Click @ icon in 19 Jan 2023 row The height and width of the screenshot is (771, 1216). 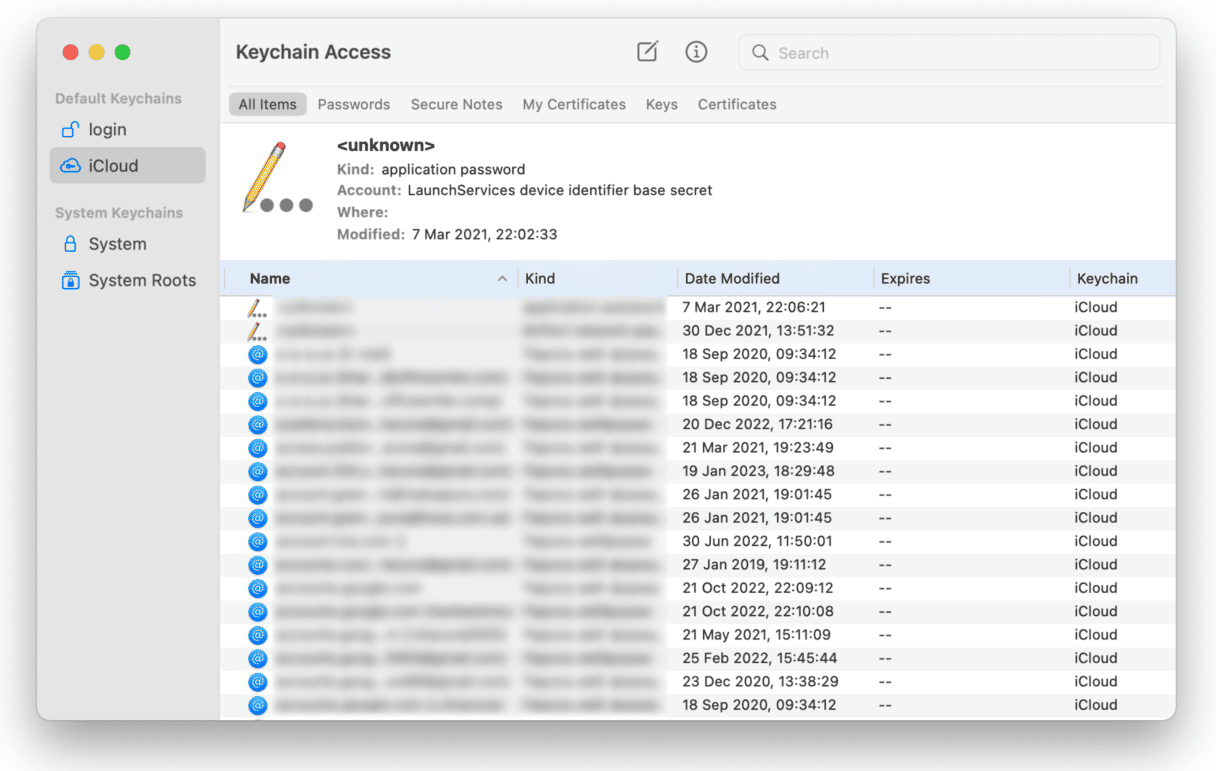[258, 471]
